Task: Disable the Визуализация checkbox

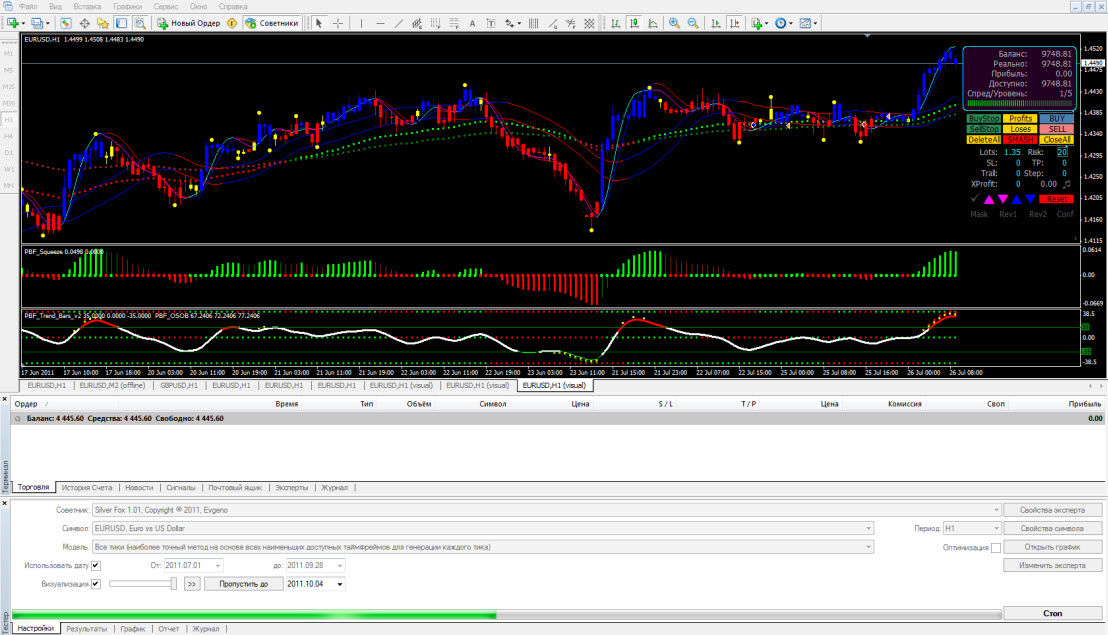Action: pyautogui.click(x=96, y=583)
